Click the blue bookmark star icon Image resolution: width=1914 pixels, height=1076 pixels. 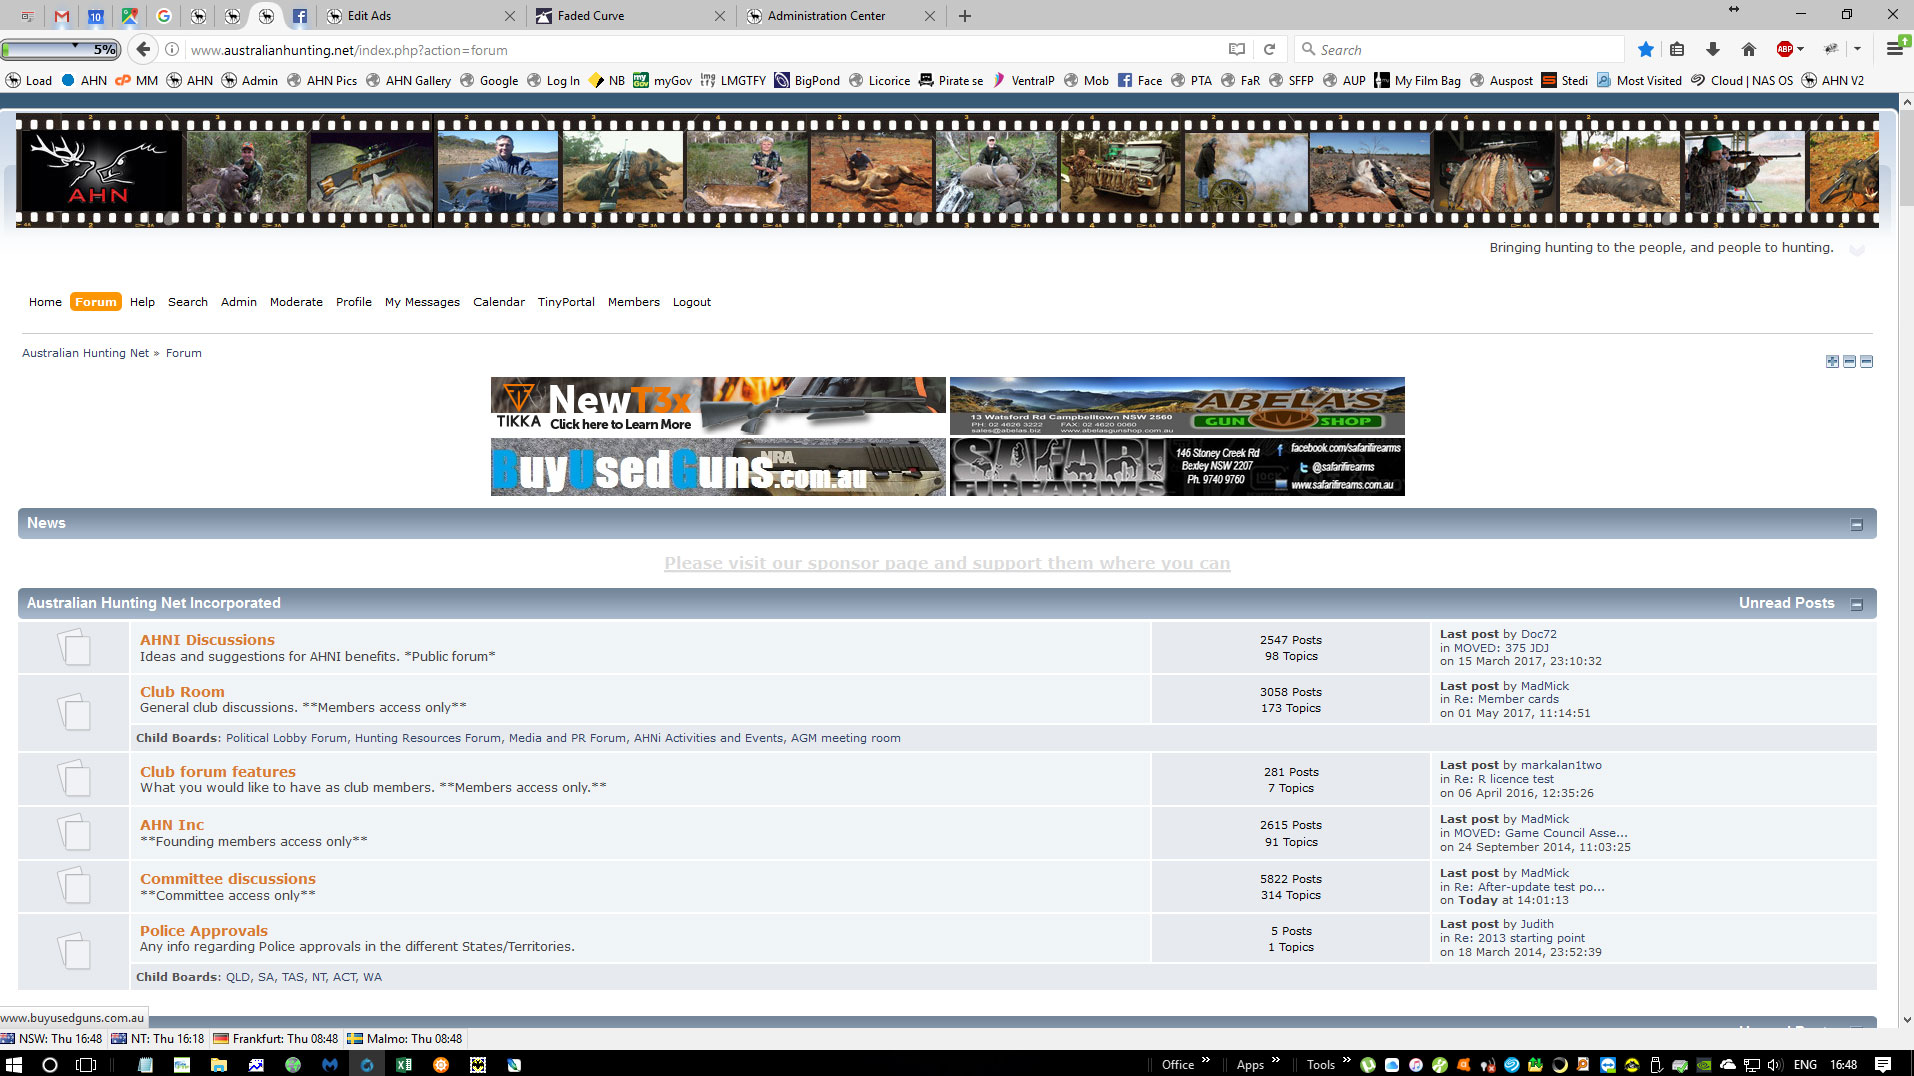pyautogui.click(x=1645, y=49)
